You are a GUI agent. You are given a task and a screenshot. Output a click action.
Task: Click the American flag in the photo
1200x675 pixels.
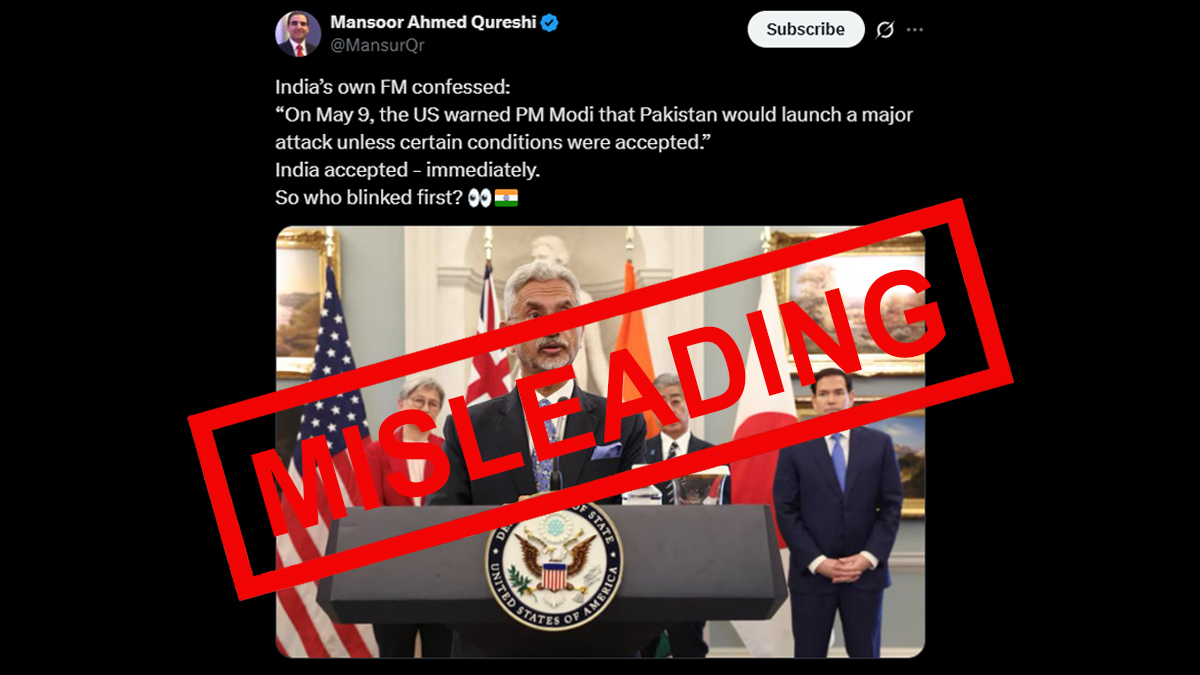(326, 462)
